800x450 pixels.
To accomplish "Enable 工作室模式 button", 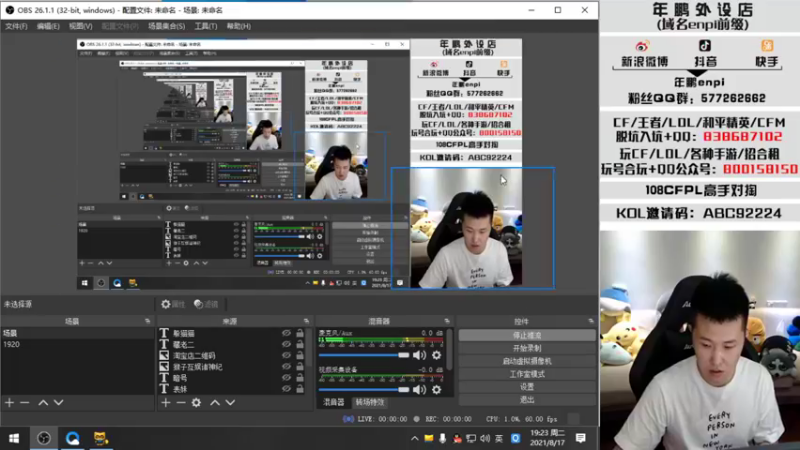I will (x=527, y=374).
